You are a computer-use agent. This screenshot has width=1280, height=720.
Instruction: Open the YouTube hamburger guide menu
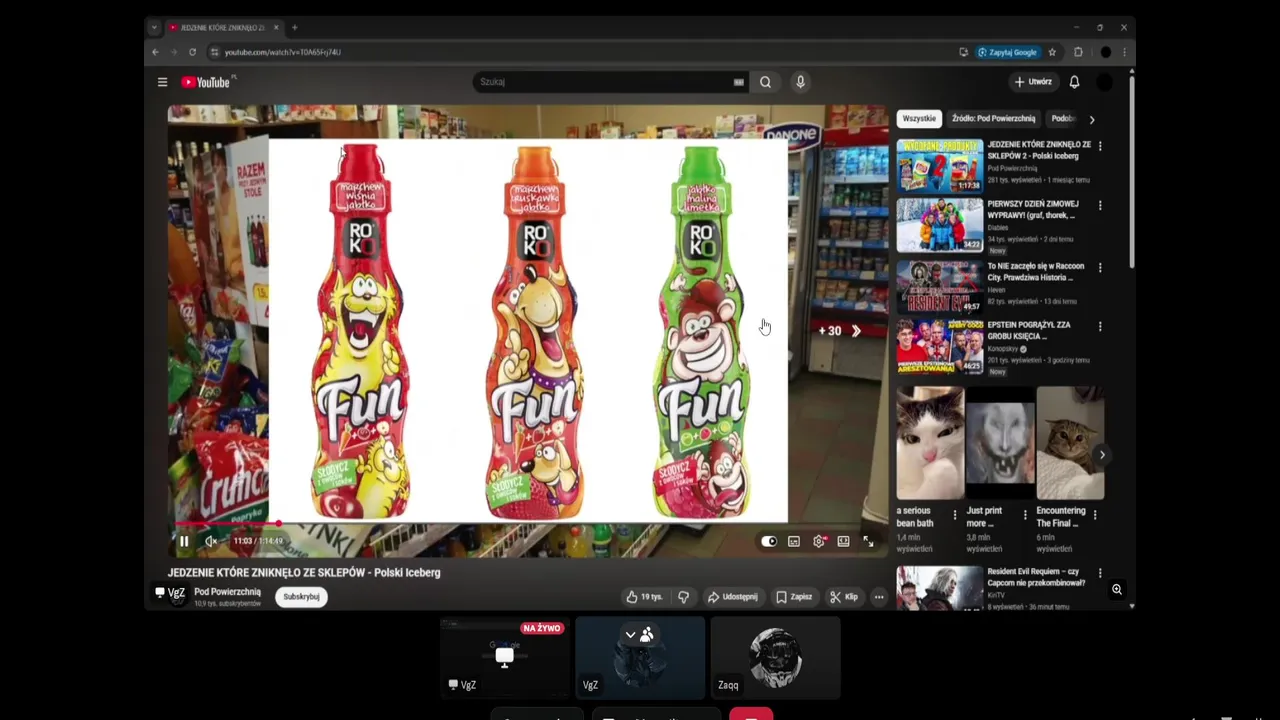[162, 82]
